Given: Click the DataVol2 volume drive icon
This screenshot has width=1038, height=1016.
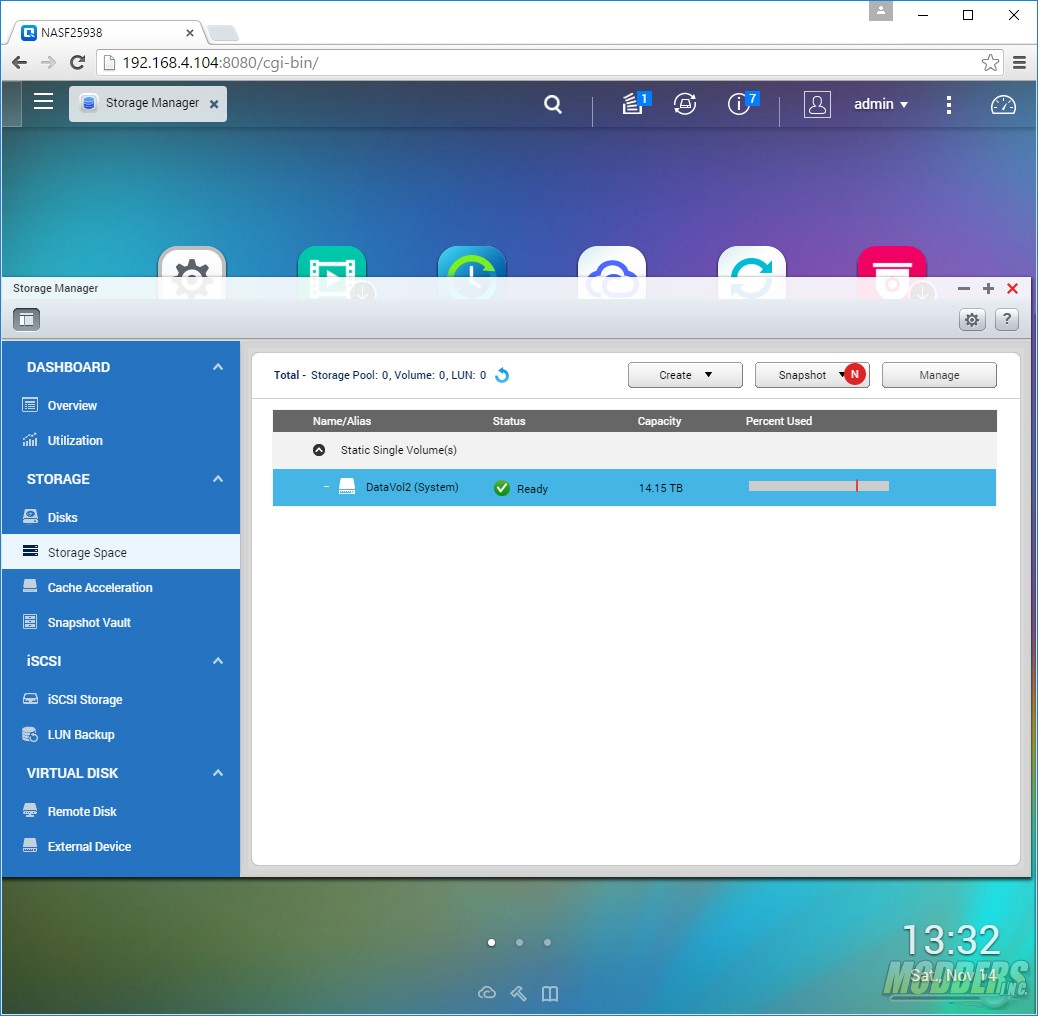Looking at the screenshot, I should [347, 486].
